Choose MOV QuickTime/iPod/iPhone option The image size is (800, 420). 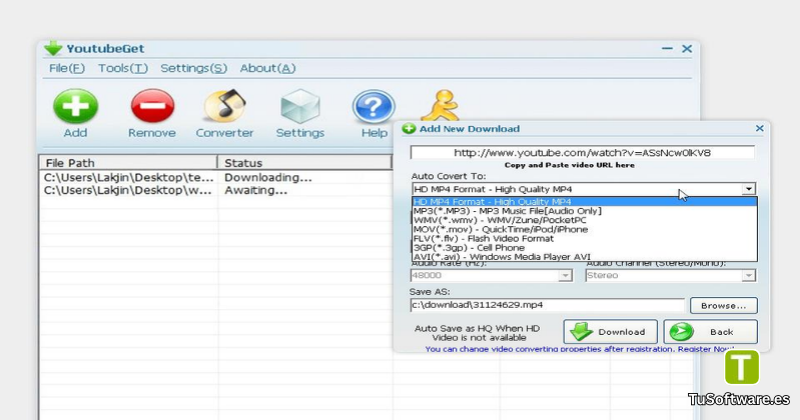585,229
